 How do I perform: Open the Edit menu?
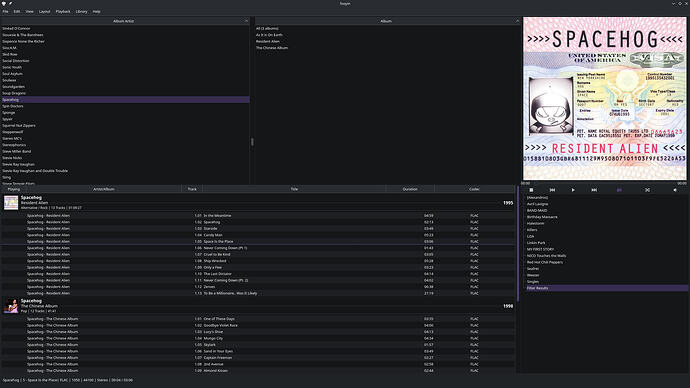click(x=17, y=11)
